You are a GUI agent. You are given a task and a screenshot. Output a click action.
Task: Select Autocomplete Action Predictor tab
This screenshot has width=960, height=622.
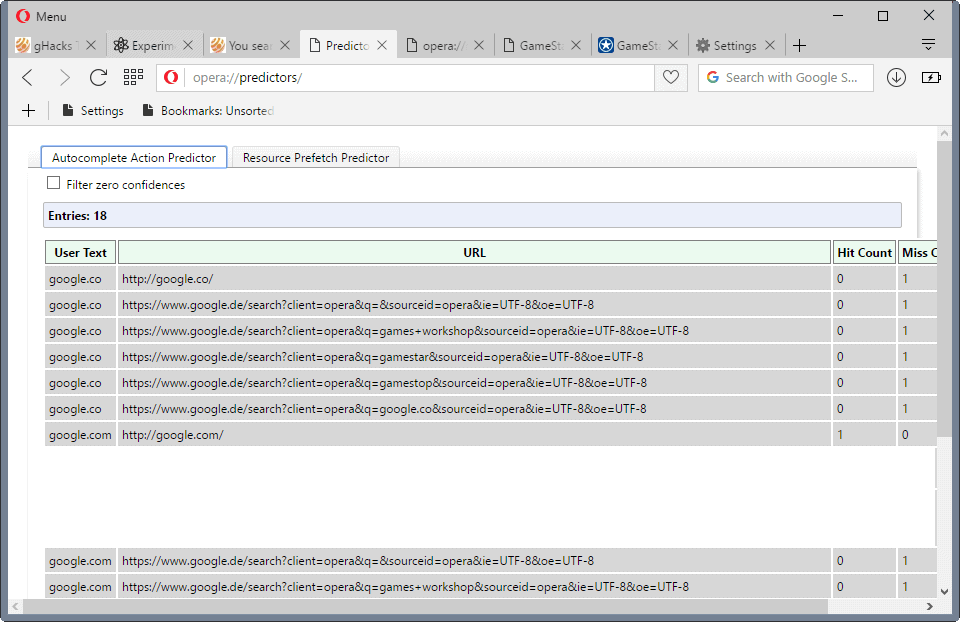134,157
